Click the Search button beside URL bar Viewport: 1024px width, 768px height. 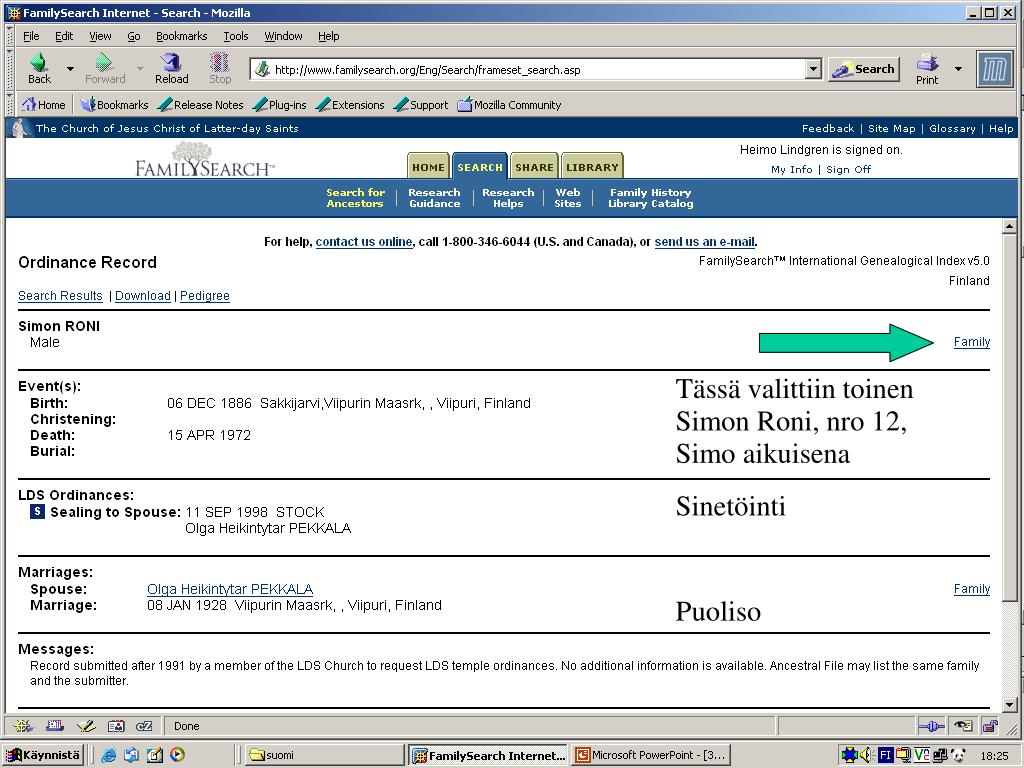(x=864, y=69)
